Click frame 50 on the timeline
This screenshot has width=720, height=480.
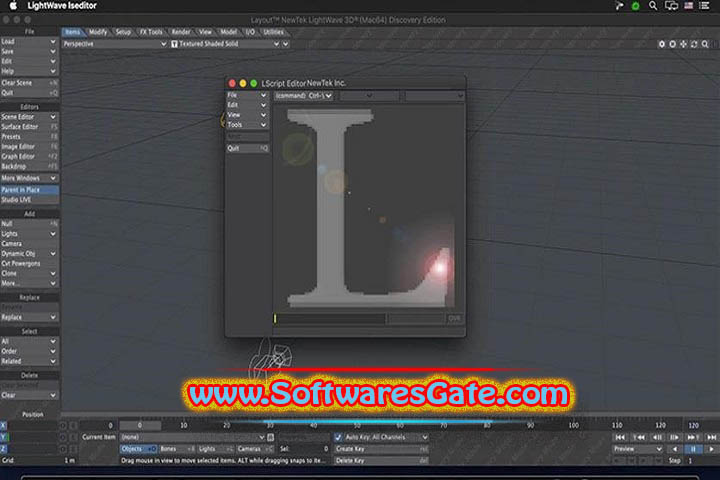coord(357,425)
